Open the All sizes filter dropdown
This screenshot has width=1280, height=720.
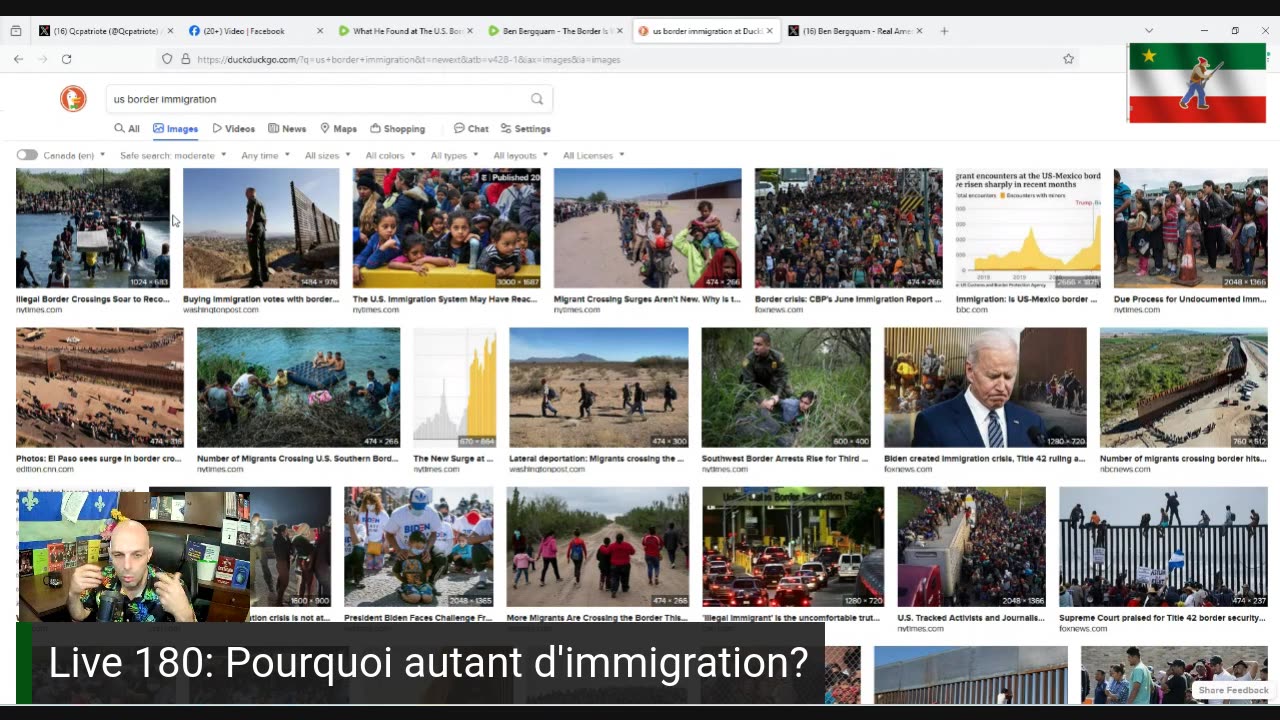click(328, 155)
